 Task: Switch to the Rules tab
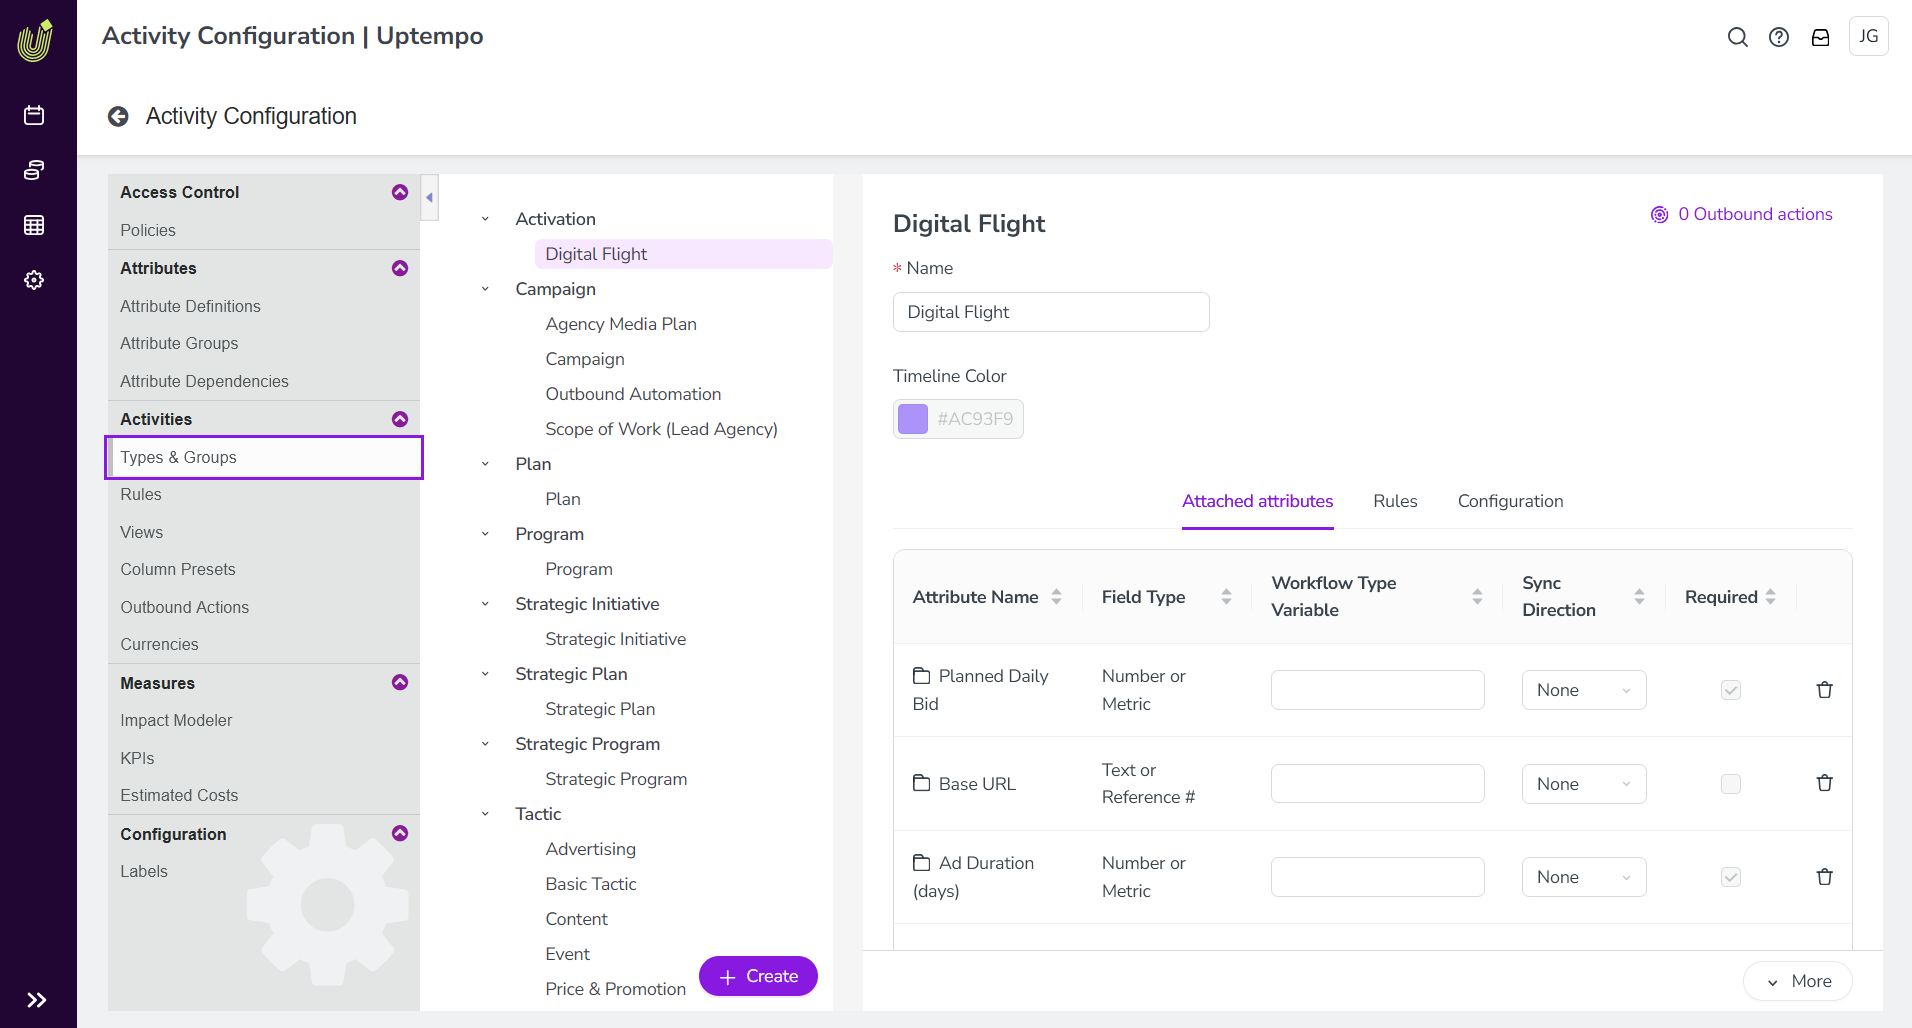1395,501
